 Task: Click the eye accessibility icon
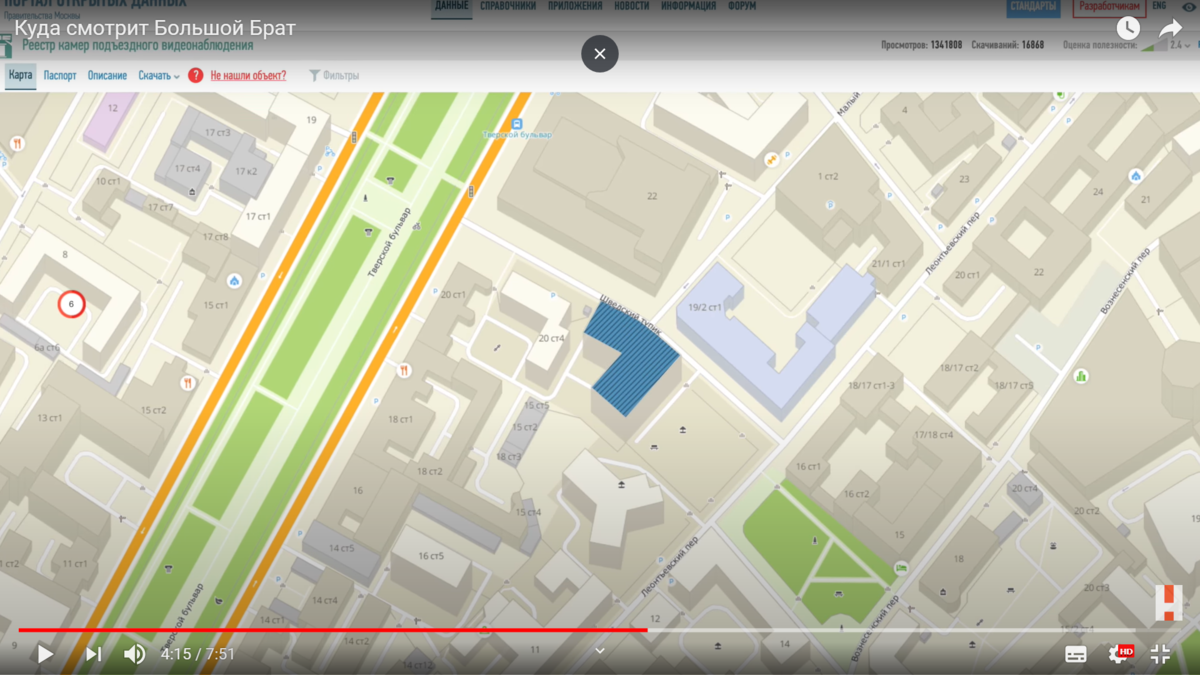tap(1188, 7)
